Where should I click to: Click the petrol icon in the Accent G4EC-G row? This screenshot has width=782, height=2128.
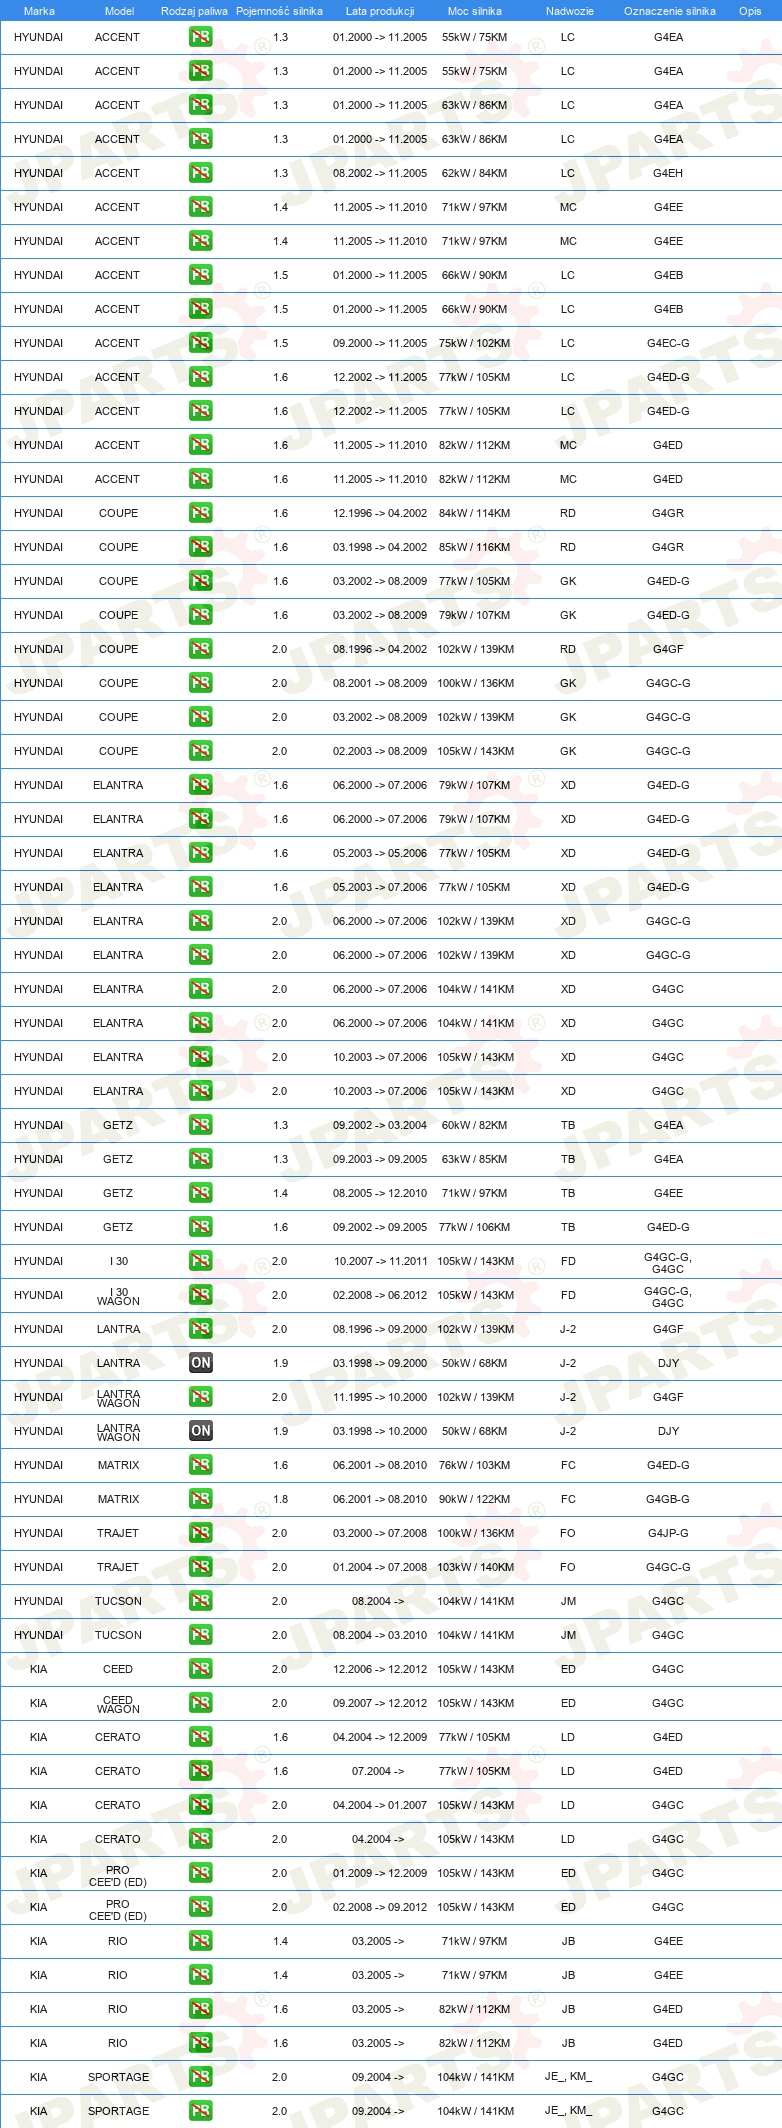(200, 343)
